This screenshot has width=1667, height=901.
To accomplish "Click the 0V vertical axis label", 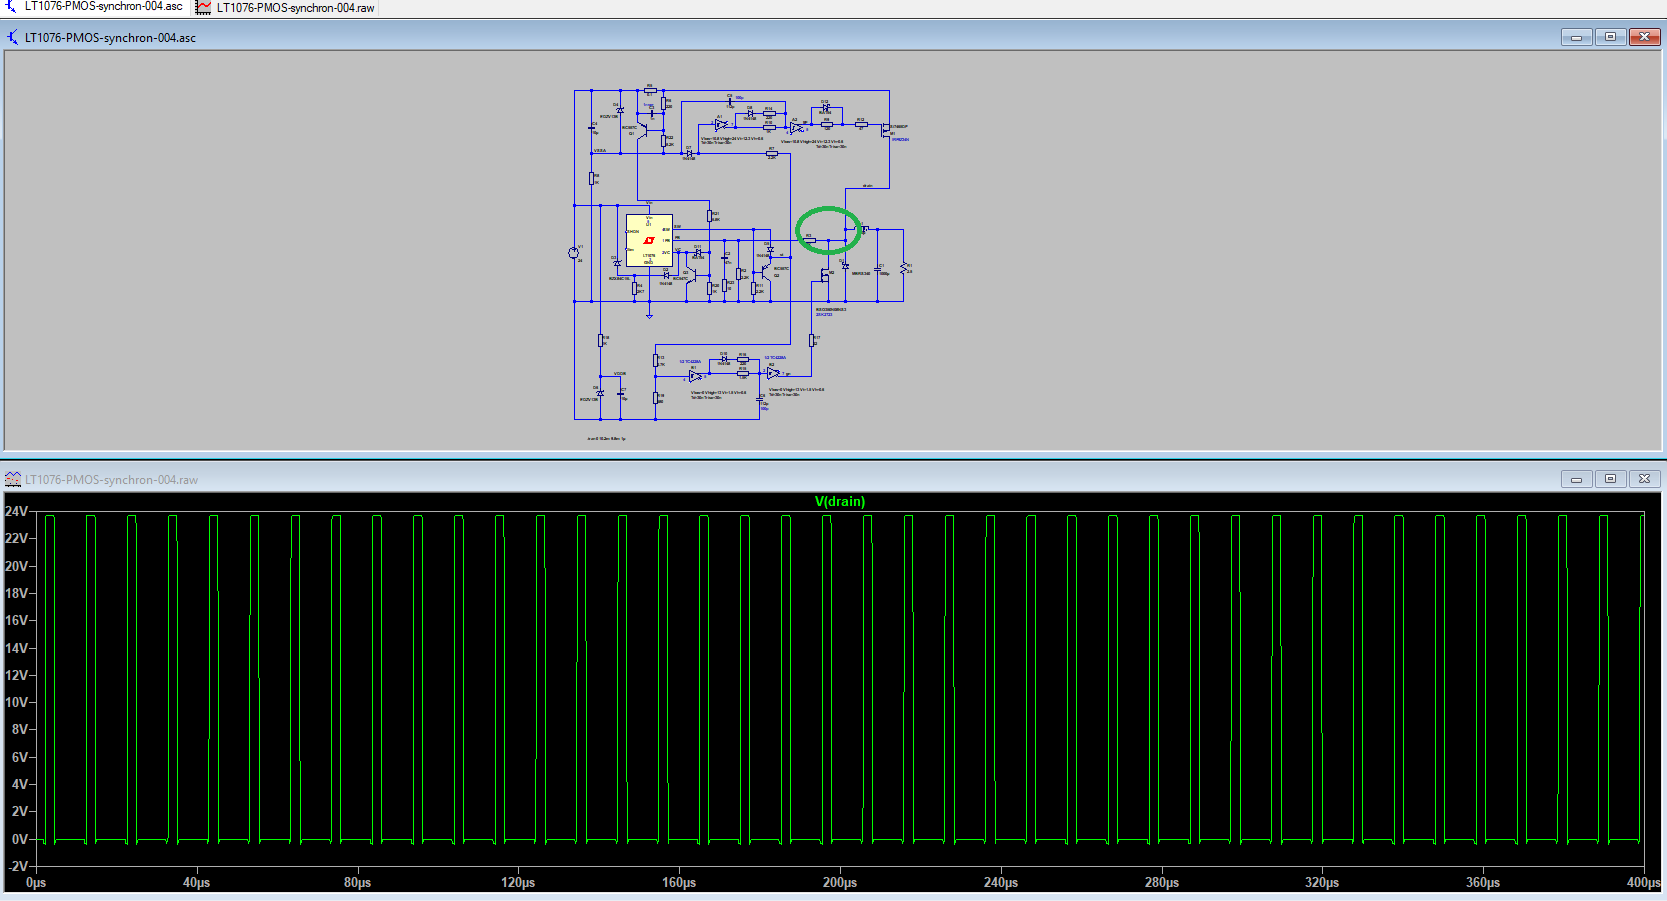I will point(20,839).
